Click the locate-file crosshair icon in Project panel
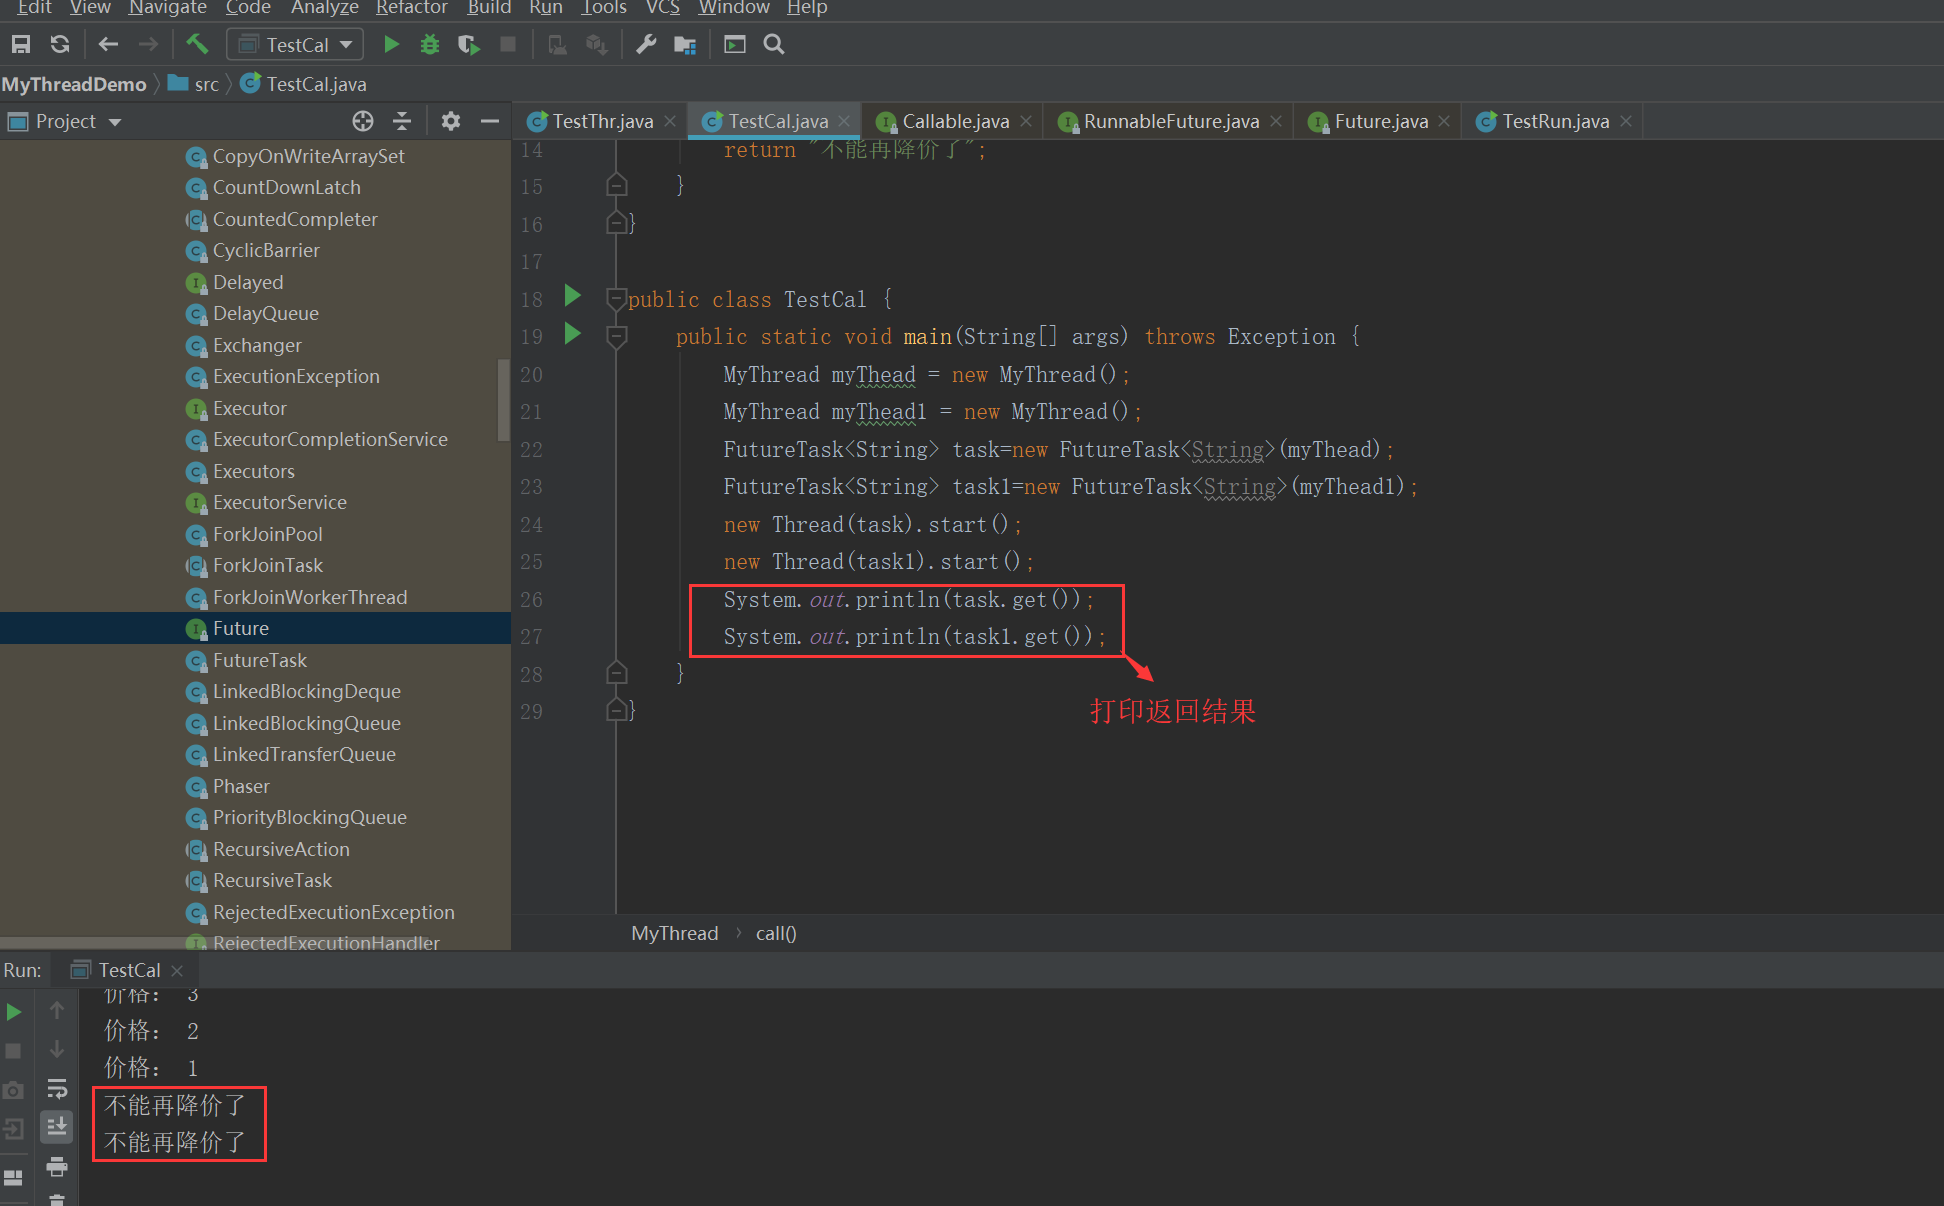1944x1206 pixels. [363, 121]
